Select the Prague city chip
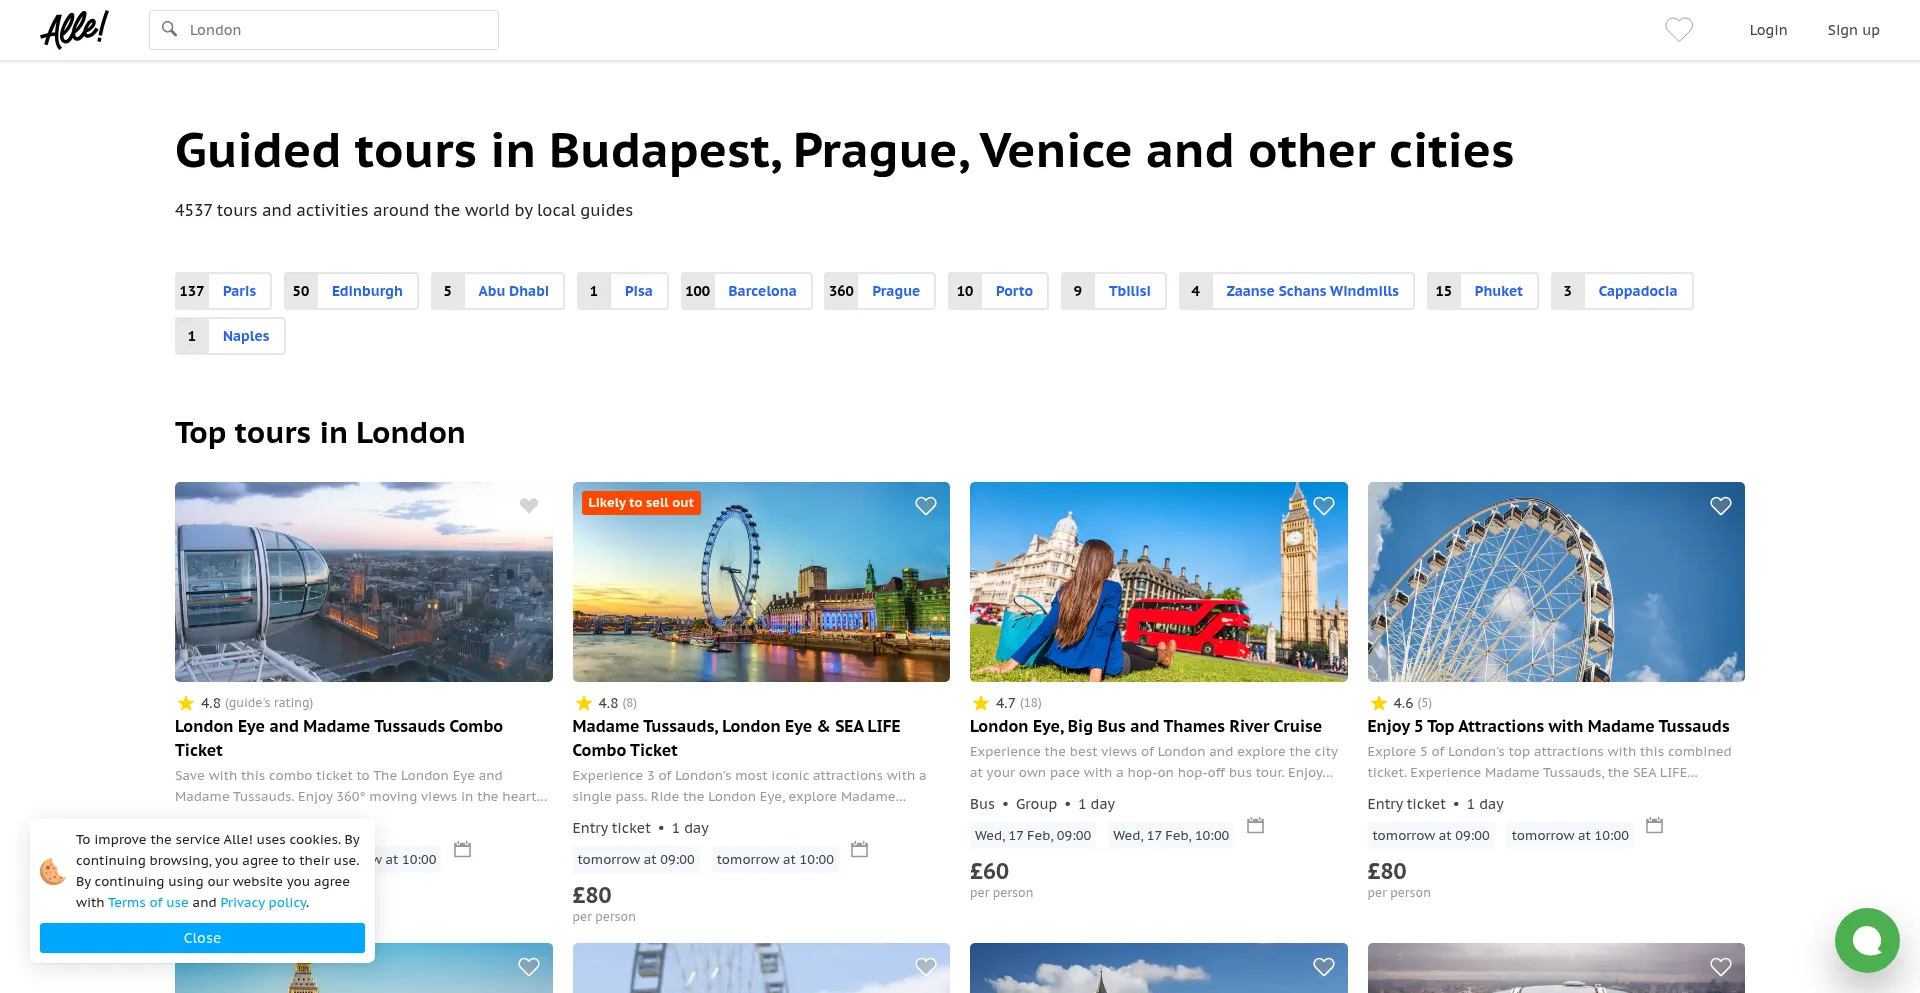Screen dimensions: 1920x993 (880, 291)
